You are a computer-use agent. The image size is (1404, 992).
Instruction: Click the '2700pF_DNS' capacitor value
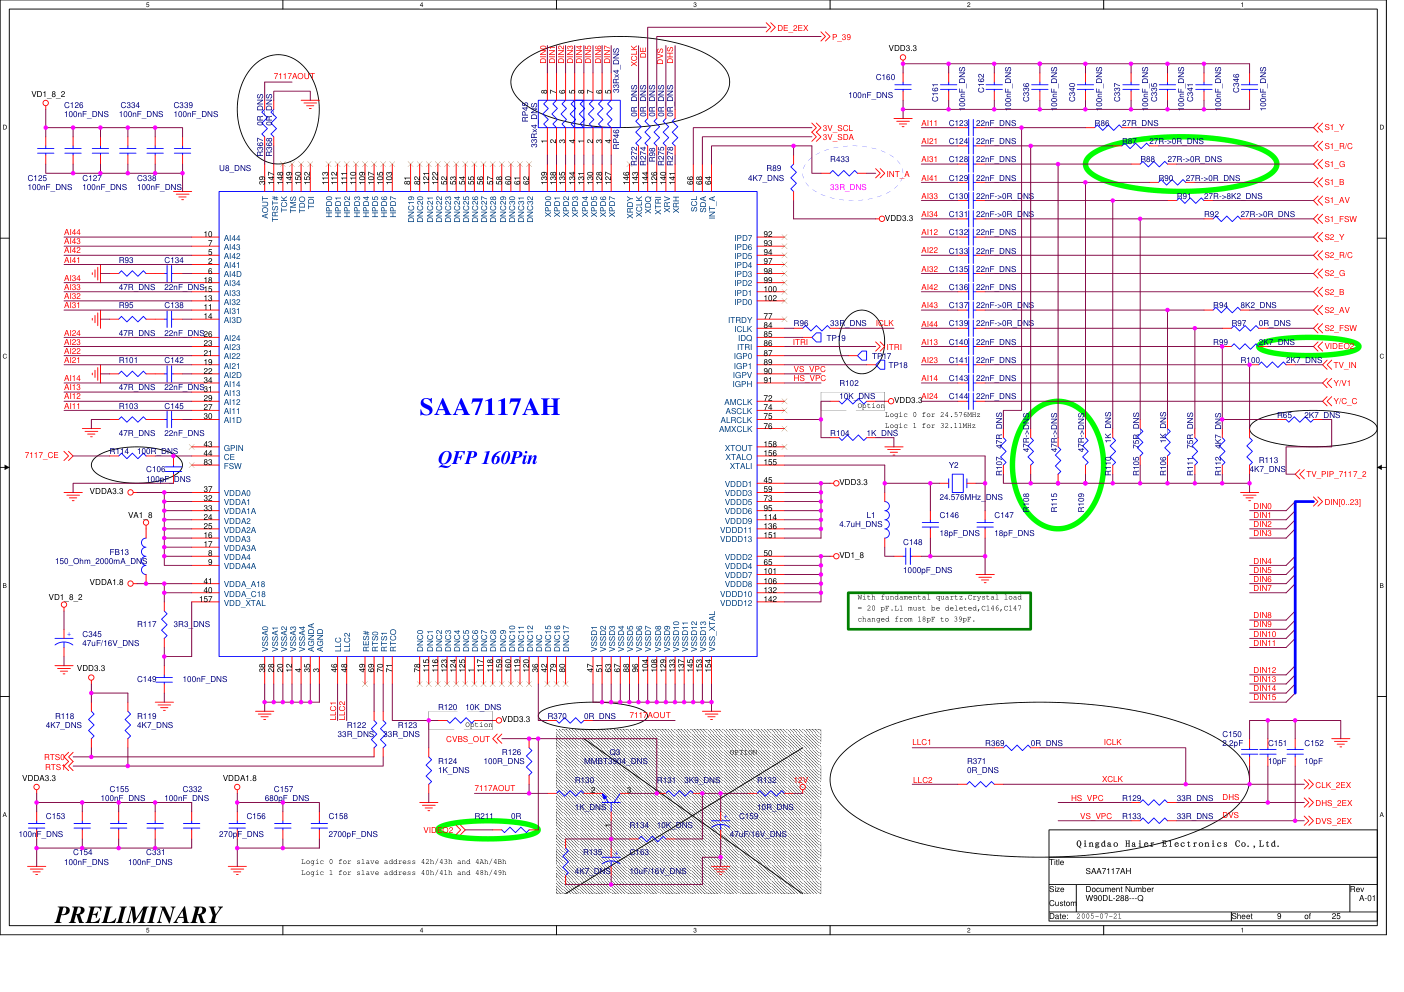353,834
